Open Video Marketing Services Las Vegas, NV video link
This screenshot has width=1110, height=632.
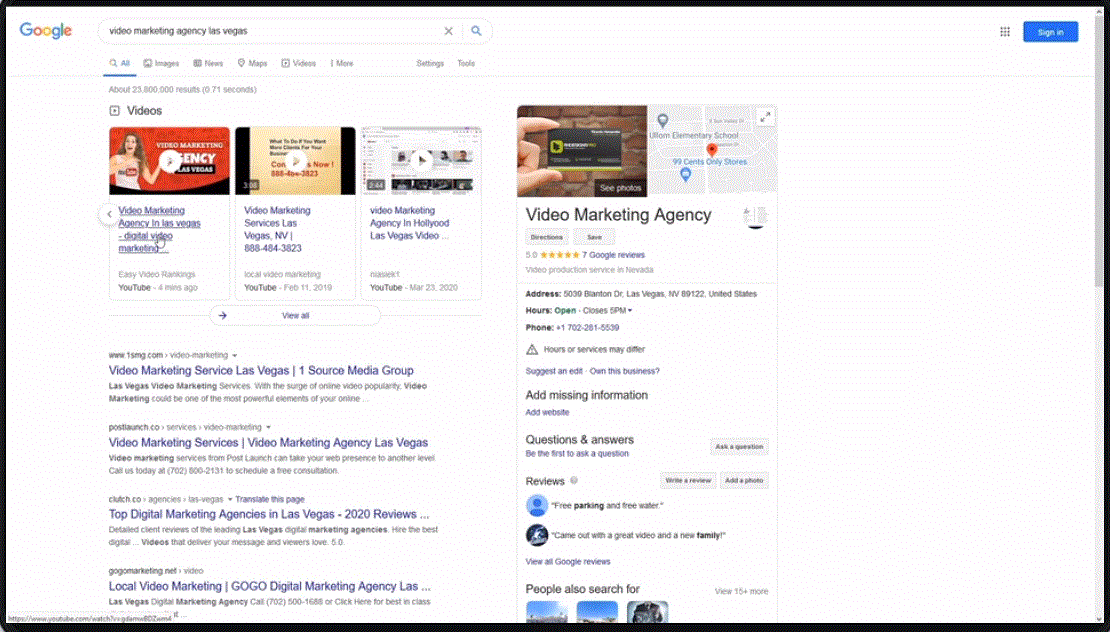coord(278,229)
